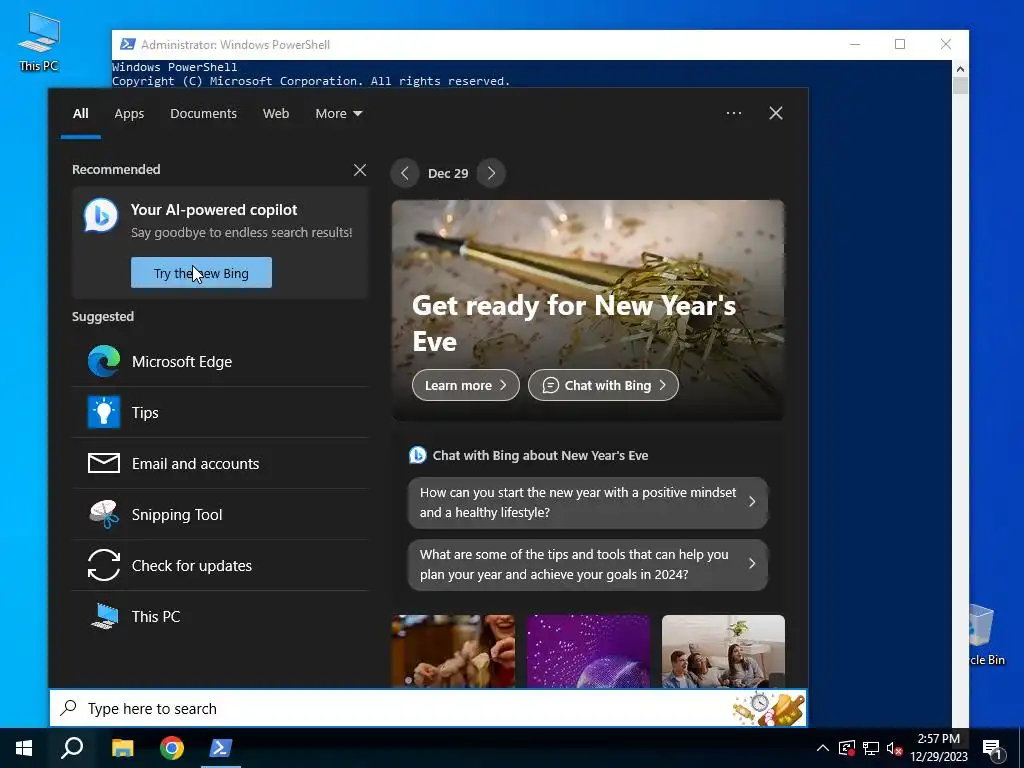
Task: Go to next day after Dec 29
Action: click(491, 173)
